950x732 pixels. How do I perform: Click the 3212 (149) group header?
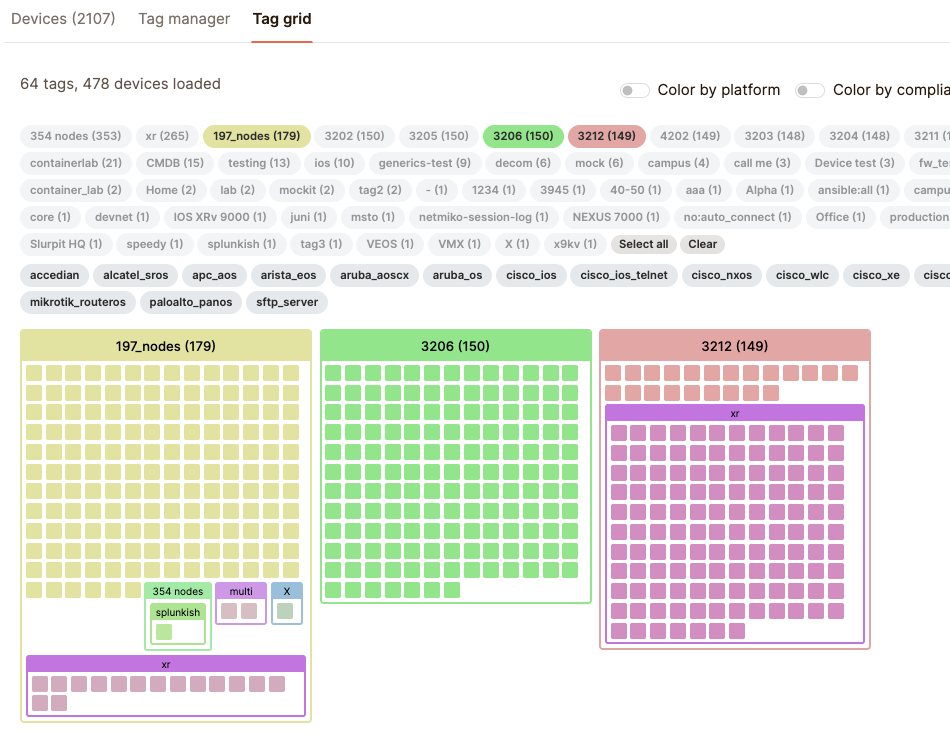[x=734, y=346]
